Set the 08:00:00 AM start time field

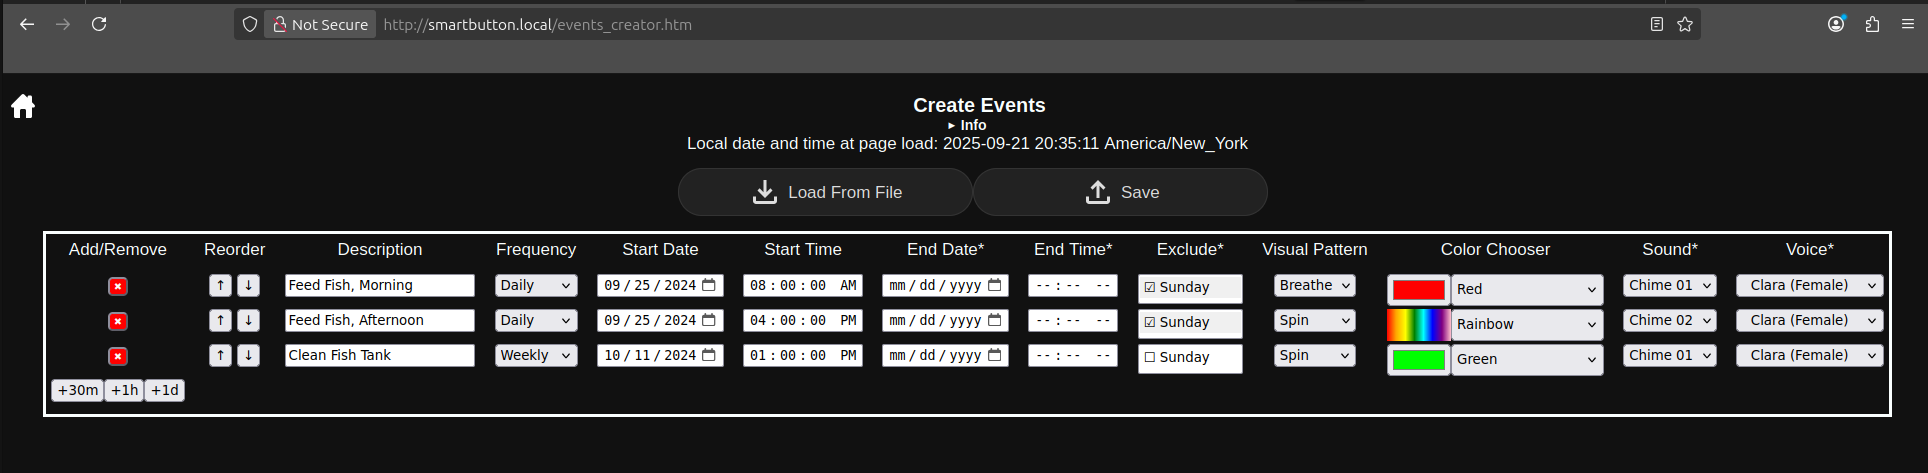[803, 285]
